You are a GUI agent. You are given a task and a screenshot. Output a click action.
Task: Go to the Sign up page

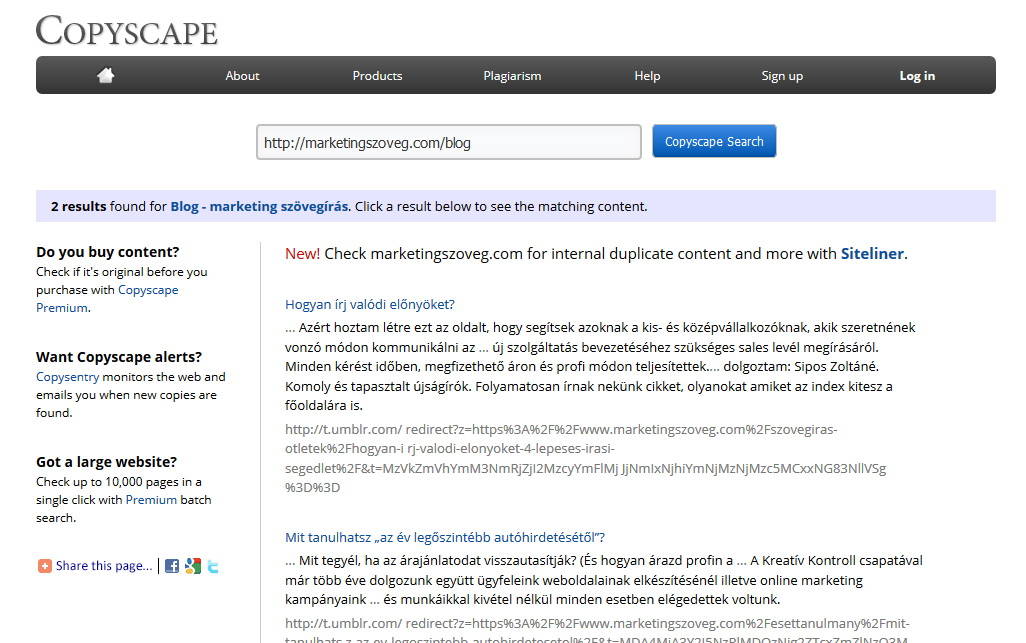click(782, 76)
